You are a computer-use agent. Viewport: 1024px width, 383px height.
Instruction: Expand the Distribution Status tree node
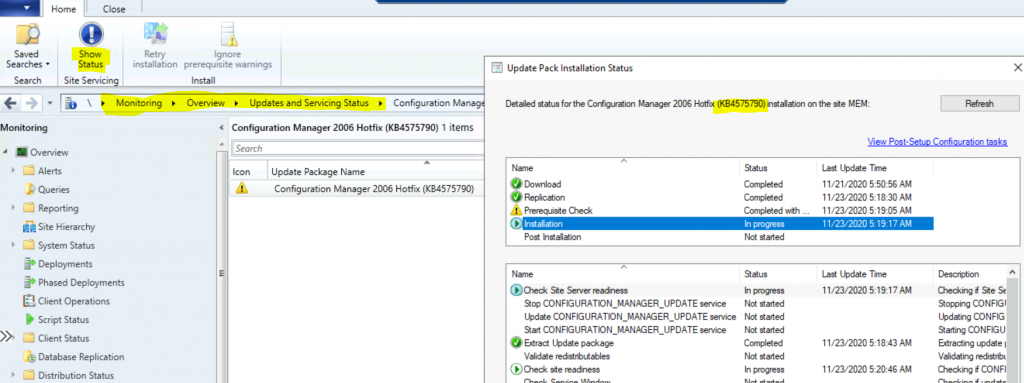coord(14,375)
